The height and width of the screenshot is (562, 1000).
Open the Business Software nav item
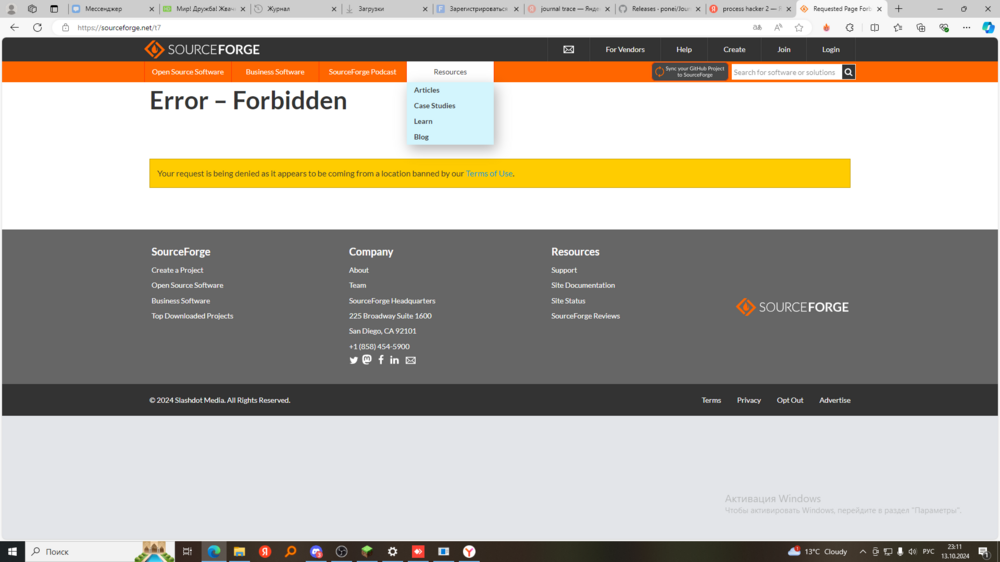coord(275,72)
